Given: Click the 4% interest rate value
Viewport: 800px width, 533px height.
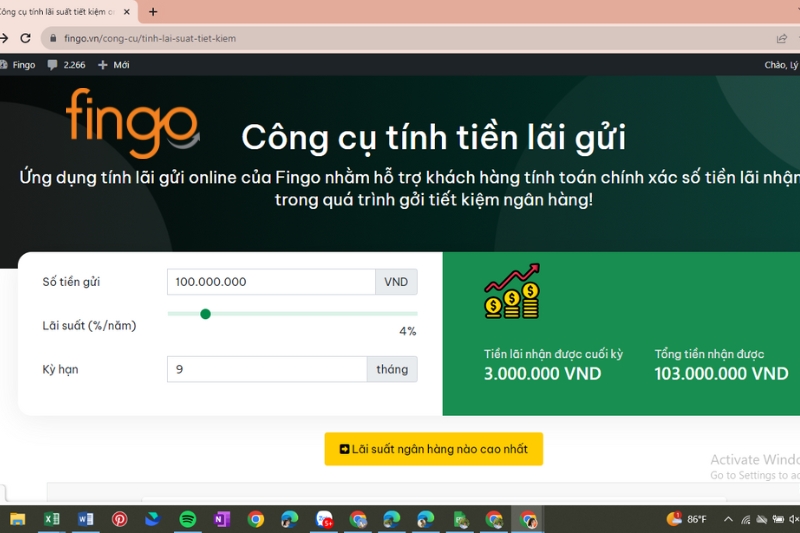Looking at the screenshot, I should click(x=408, y=332).
